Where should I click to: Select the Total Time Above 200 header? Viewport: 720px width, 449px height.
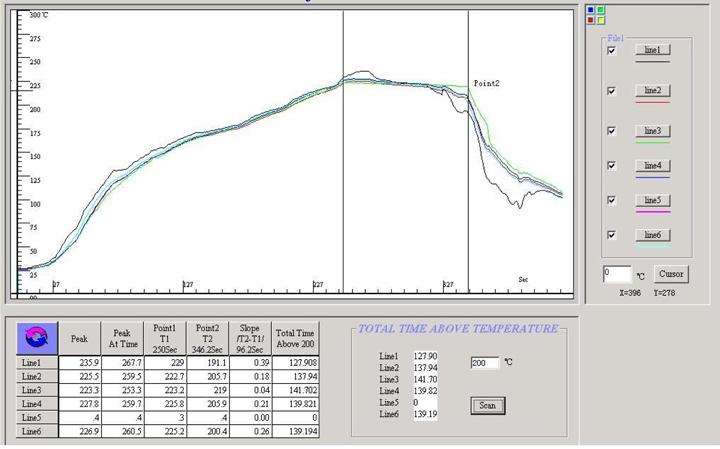pos(295,339)
